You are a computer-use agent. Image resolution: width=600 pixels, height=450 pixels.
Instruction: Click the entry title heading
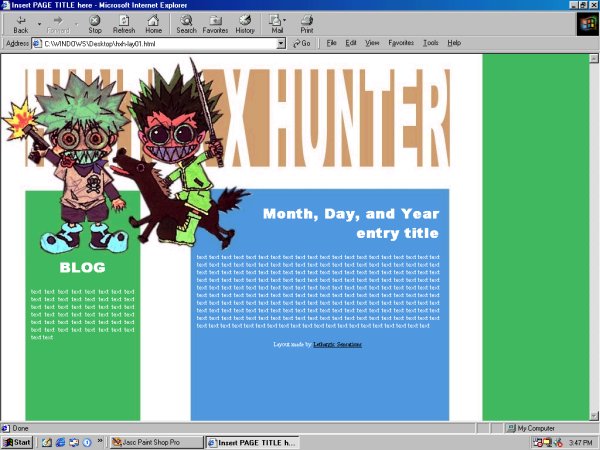(x=398, y=233)
